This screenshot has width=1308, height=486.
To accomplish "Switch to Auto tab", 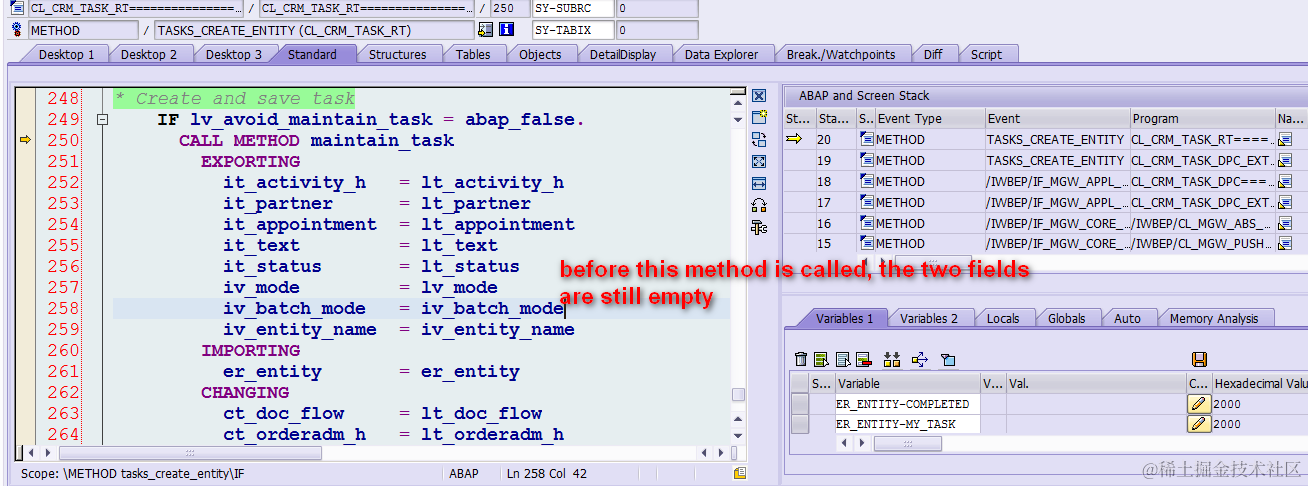I will click(x=1127, y=318).
